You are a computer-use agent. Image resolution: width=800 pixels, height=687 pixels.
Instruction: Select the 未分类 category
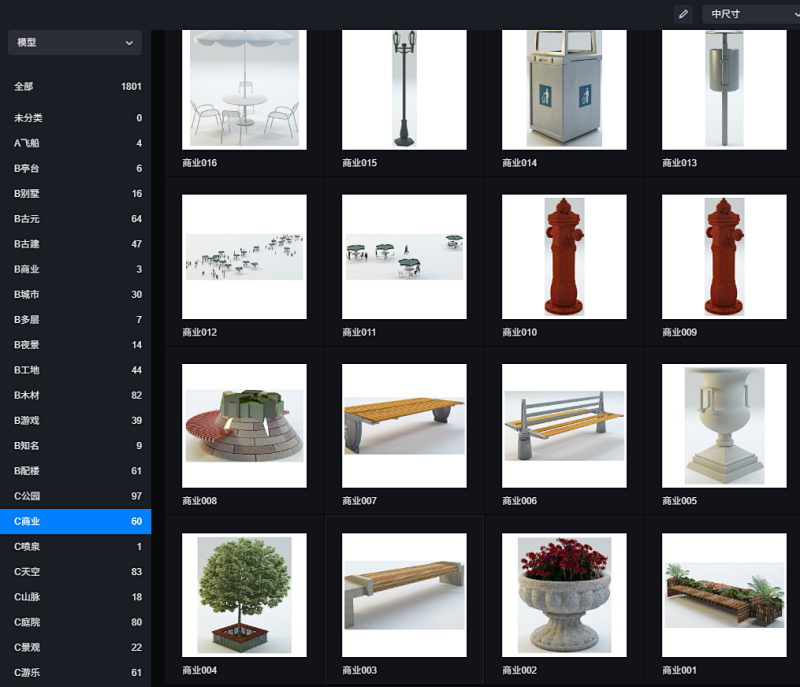pyautogui.click(x=76, y=118)
